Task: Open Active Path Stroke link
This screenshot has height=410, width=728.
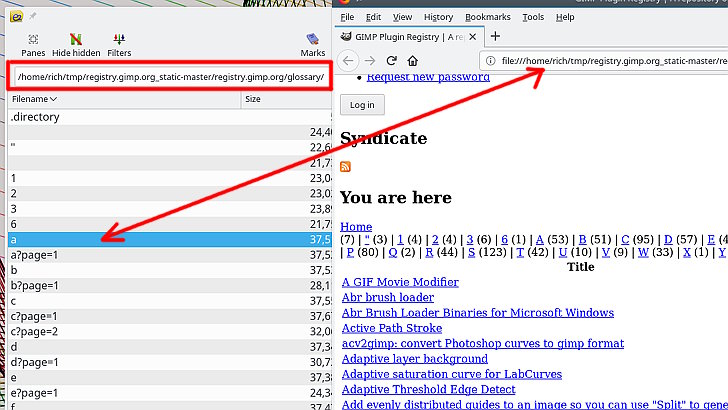Action: 392,328
